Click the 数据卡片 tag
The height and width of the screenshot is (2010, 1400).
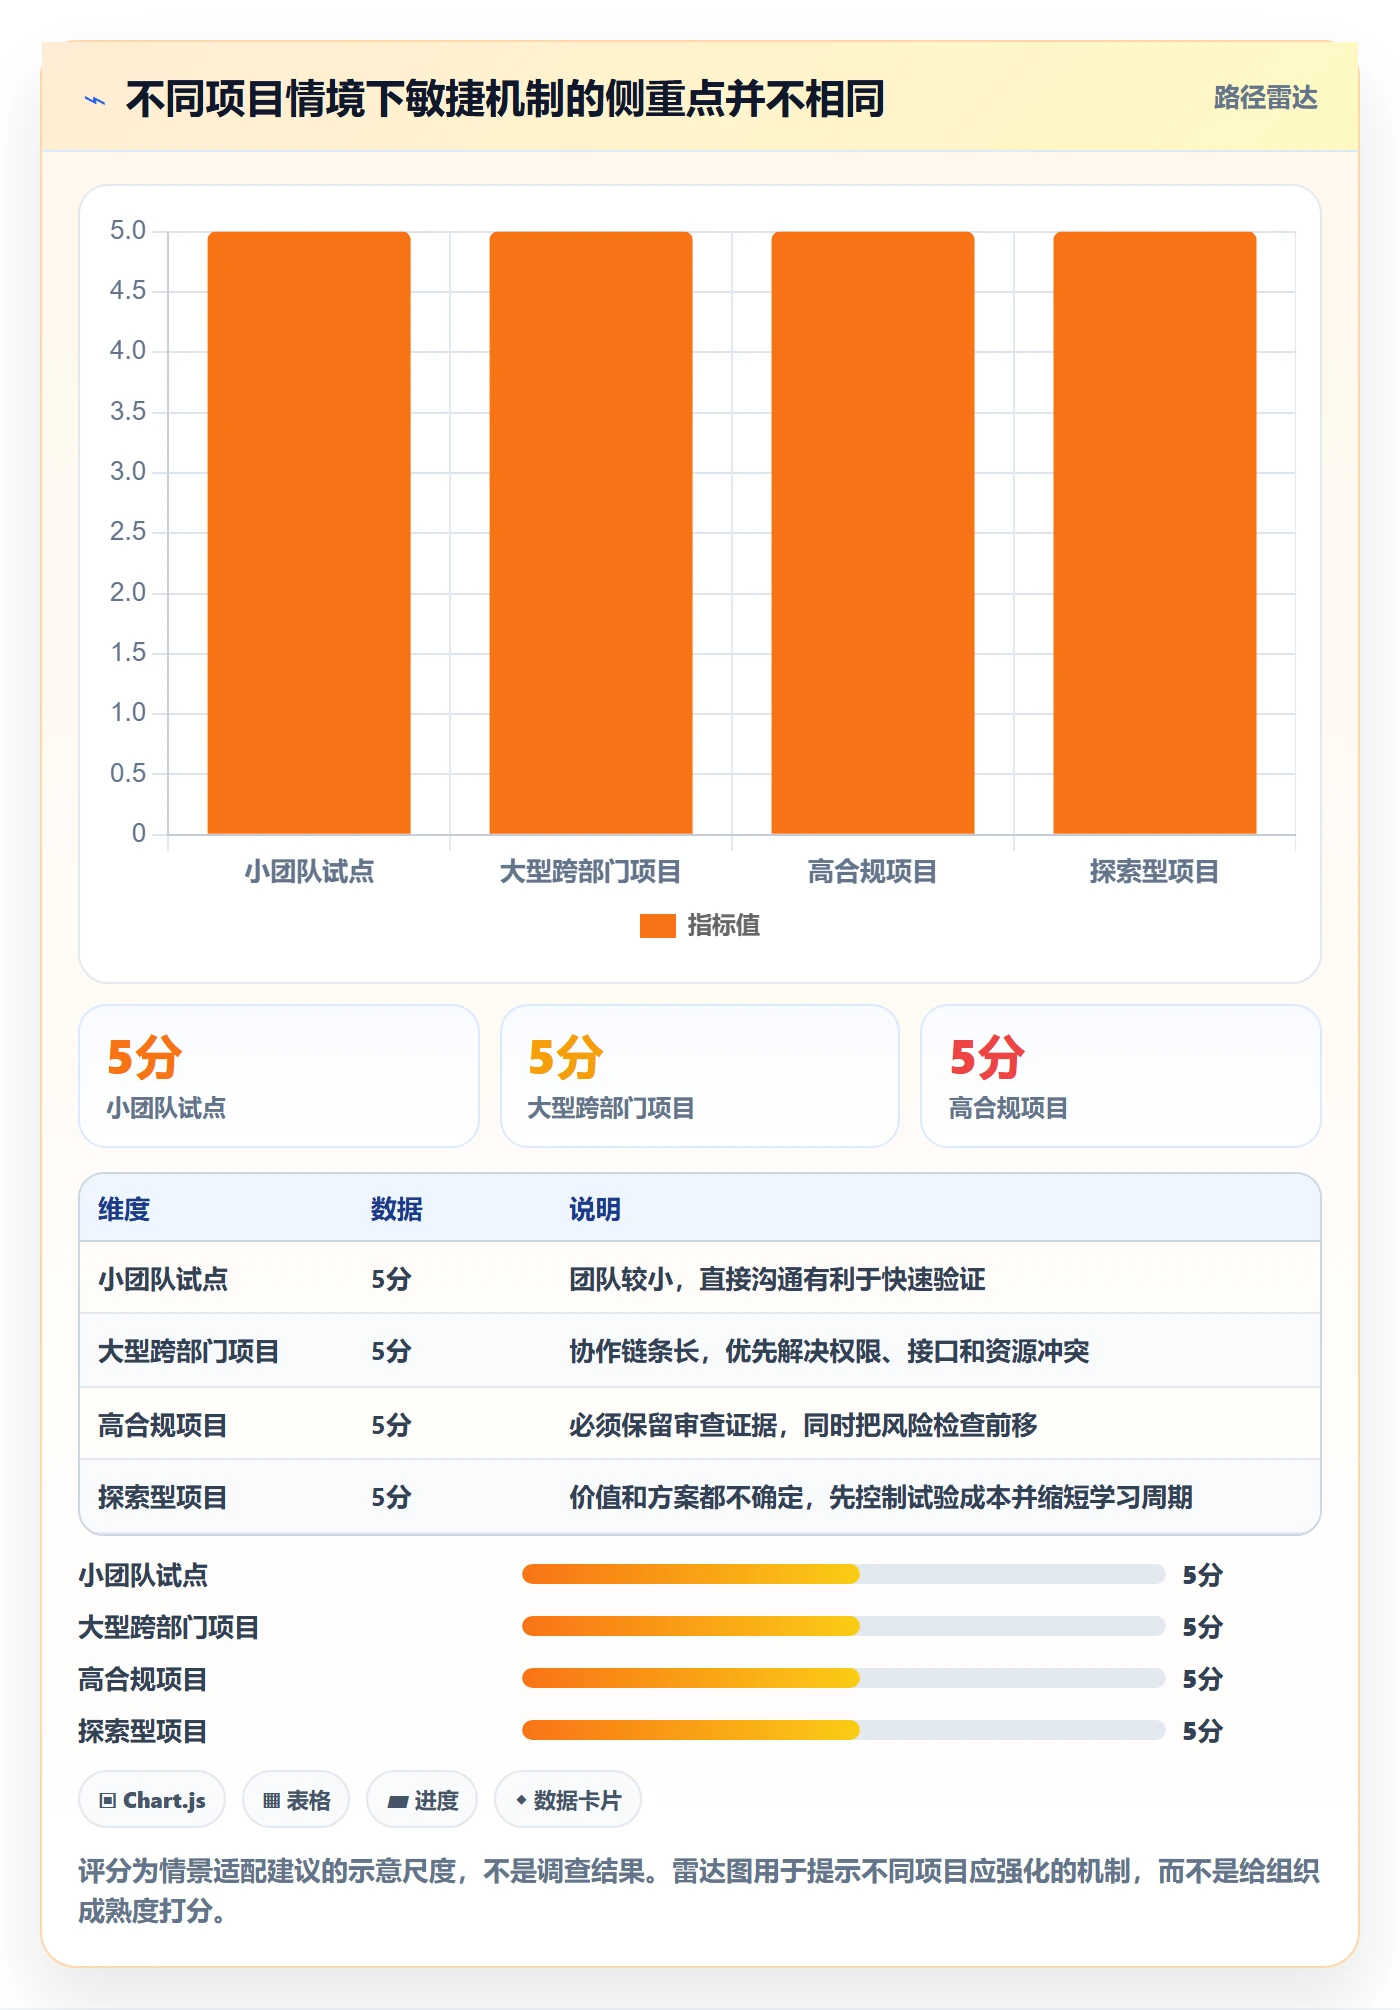568,1800
